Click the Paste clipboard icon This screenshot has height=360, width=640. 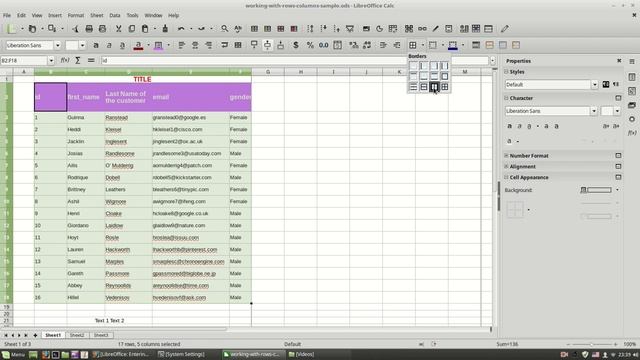pos(145,29)
